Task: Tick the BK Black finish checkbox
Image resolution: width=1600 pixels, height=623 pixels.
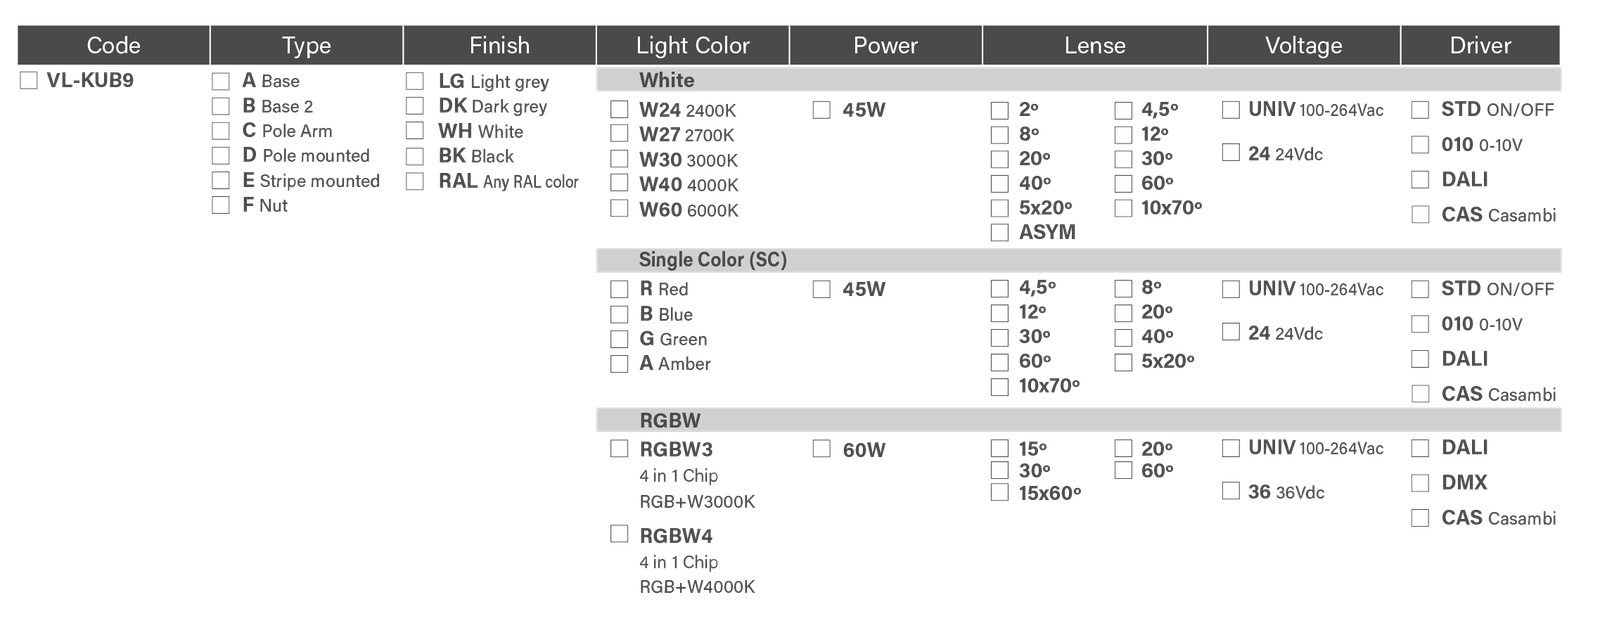Action: click(x=414, y=156)
